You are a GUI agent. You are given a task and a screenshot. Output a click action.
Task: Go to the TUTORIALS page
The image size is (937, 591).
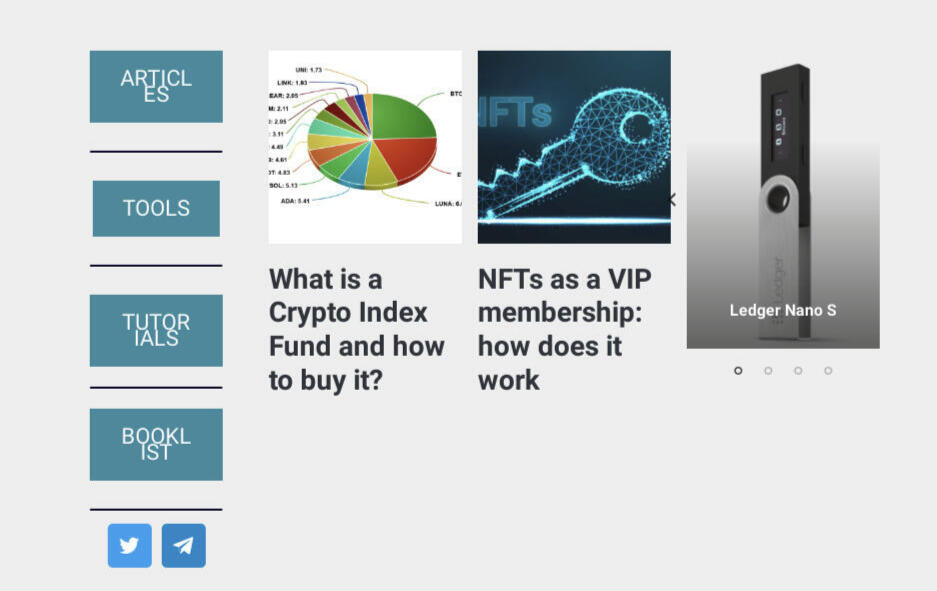coord(156,330)
